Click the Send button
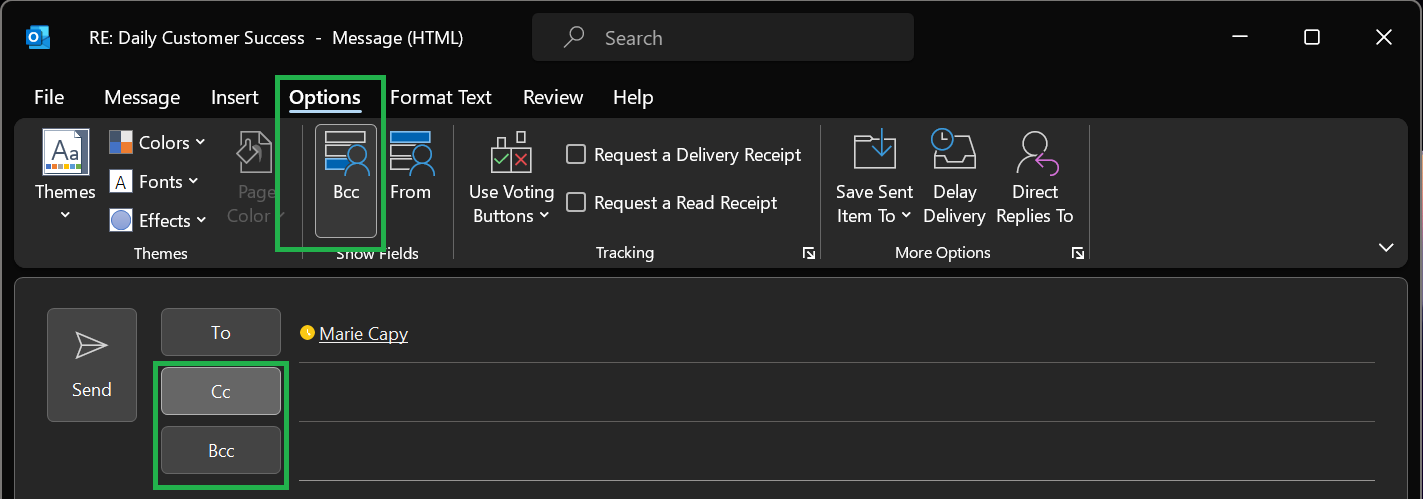Image resolution: width=1423 pixels, height=499 pixels. pos(91,365)
